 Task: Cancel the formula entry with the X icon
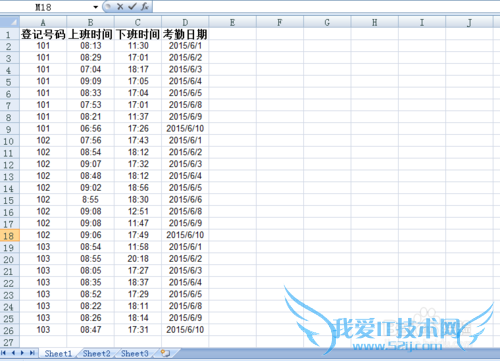click(x=120, y=6)
